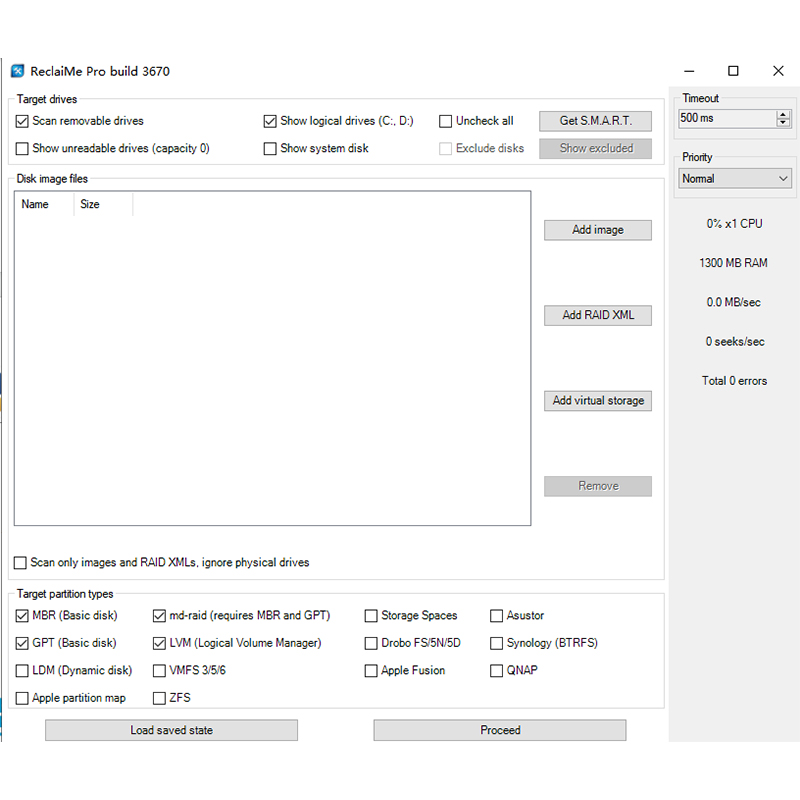This screenshot has width=800, height=800.
Task: Click the 0% x1 CPU text
Action: 734,224
